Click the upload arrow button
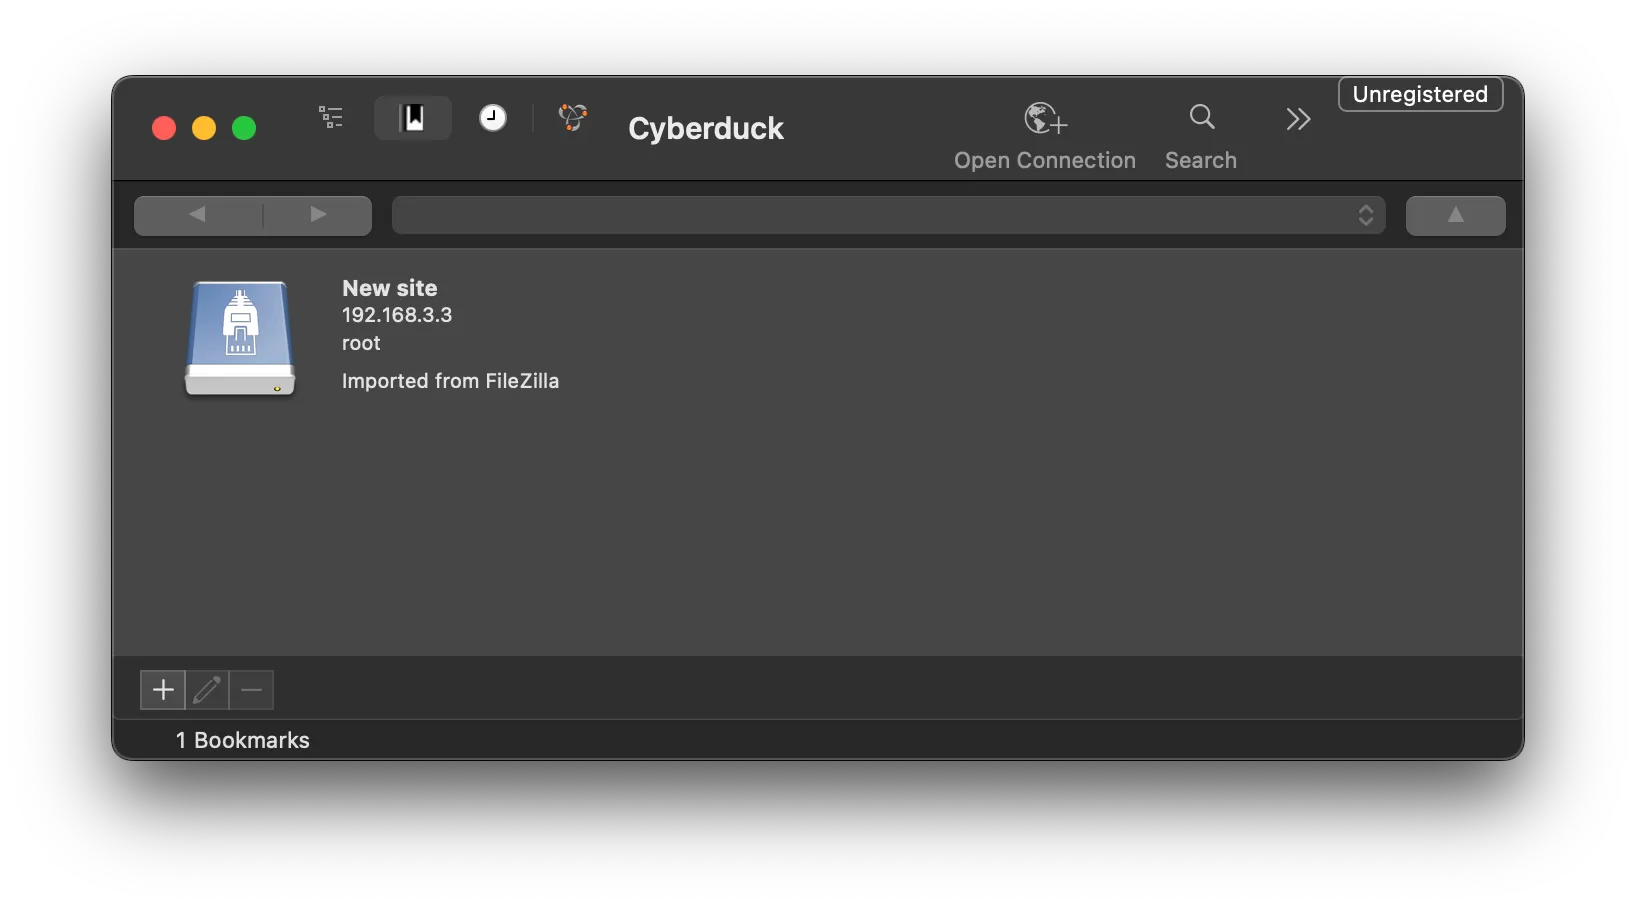This screenshot has height=908, width=1636. (x=1455, y=215)
